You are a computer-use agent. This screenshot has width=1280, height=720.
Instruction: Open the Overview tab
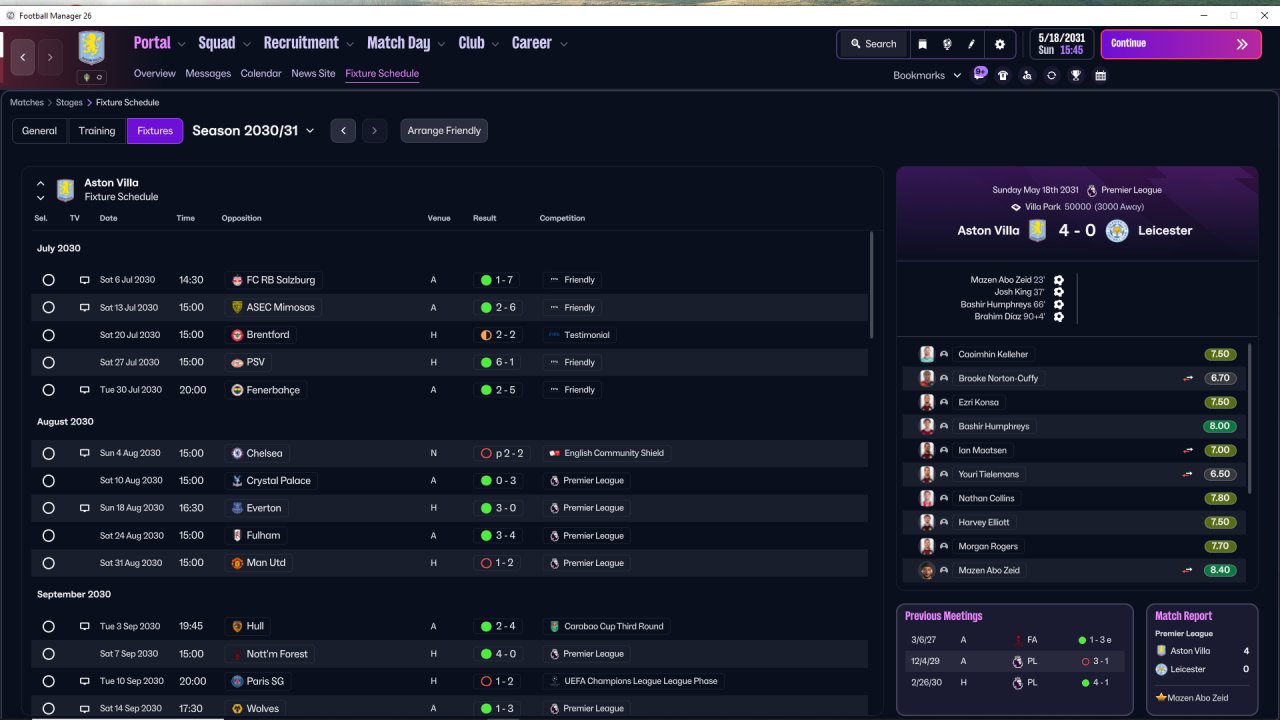[x=155, y=73]
